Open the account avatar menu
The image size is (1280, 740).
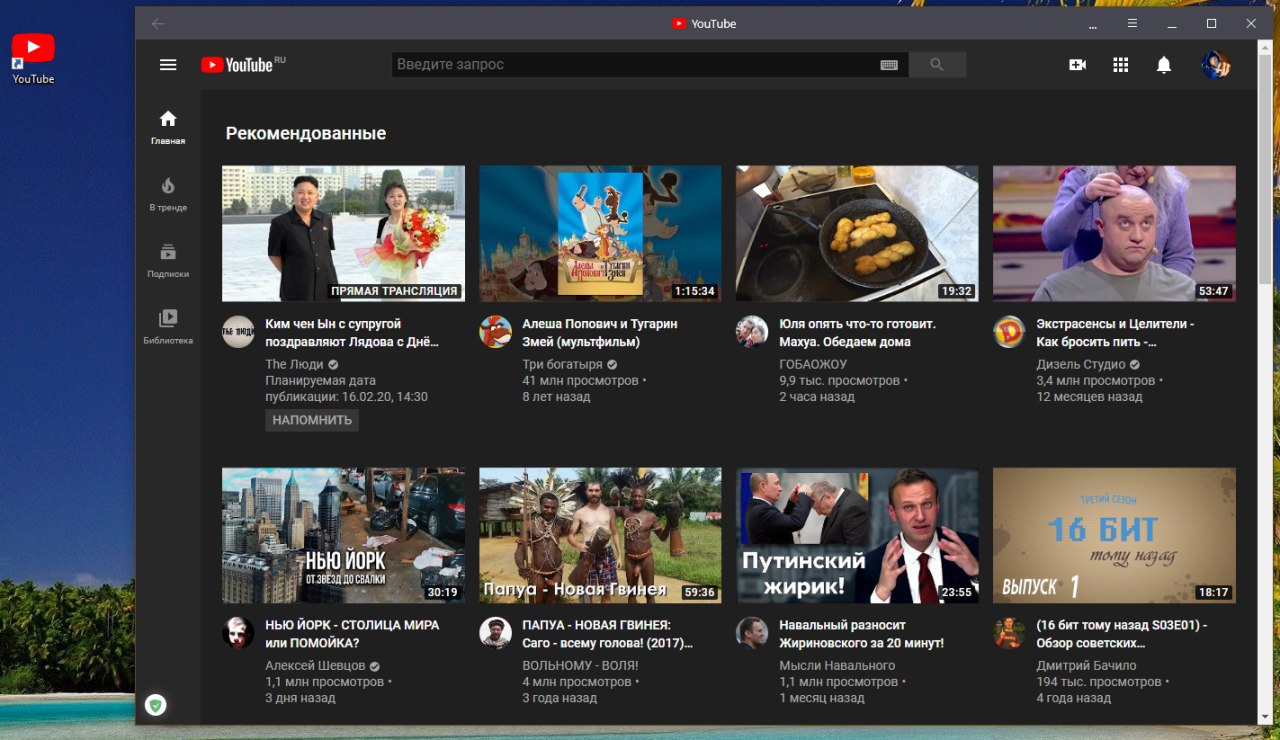[x=1215, y=64]
